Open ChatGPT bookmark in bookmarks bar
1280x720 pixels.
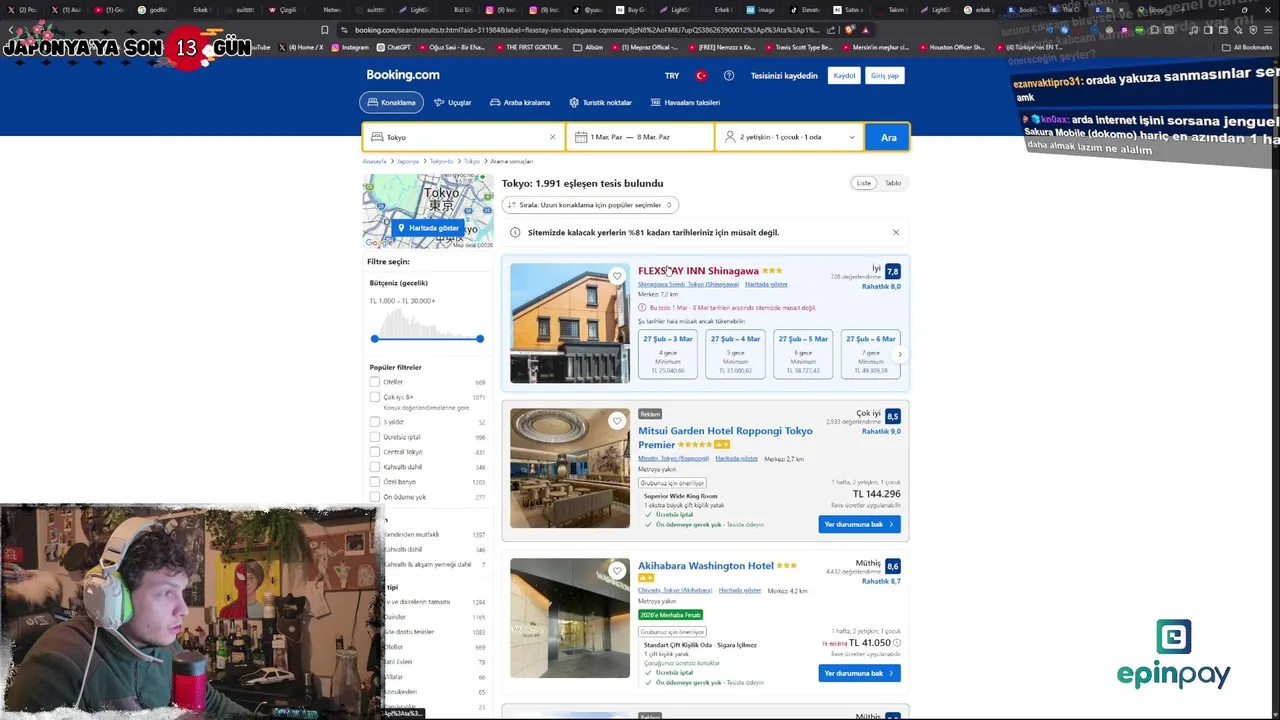393,47
